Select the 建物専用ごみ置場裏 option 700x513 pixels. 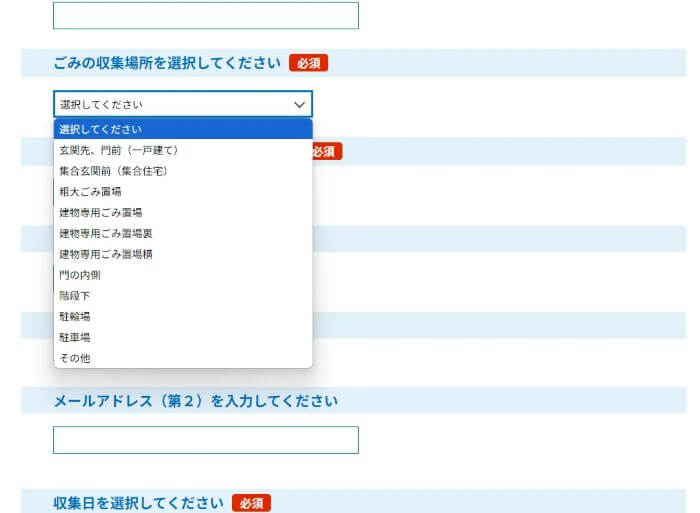(x=183, y=233)
